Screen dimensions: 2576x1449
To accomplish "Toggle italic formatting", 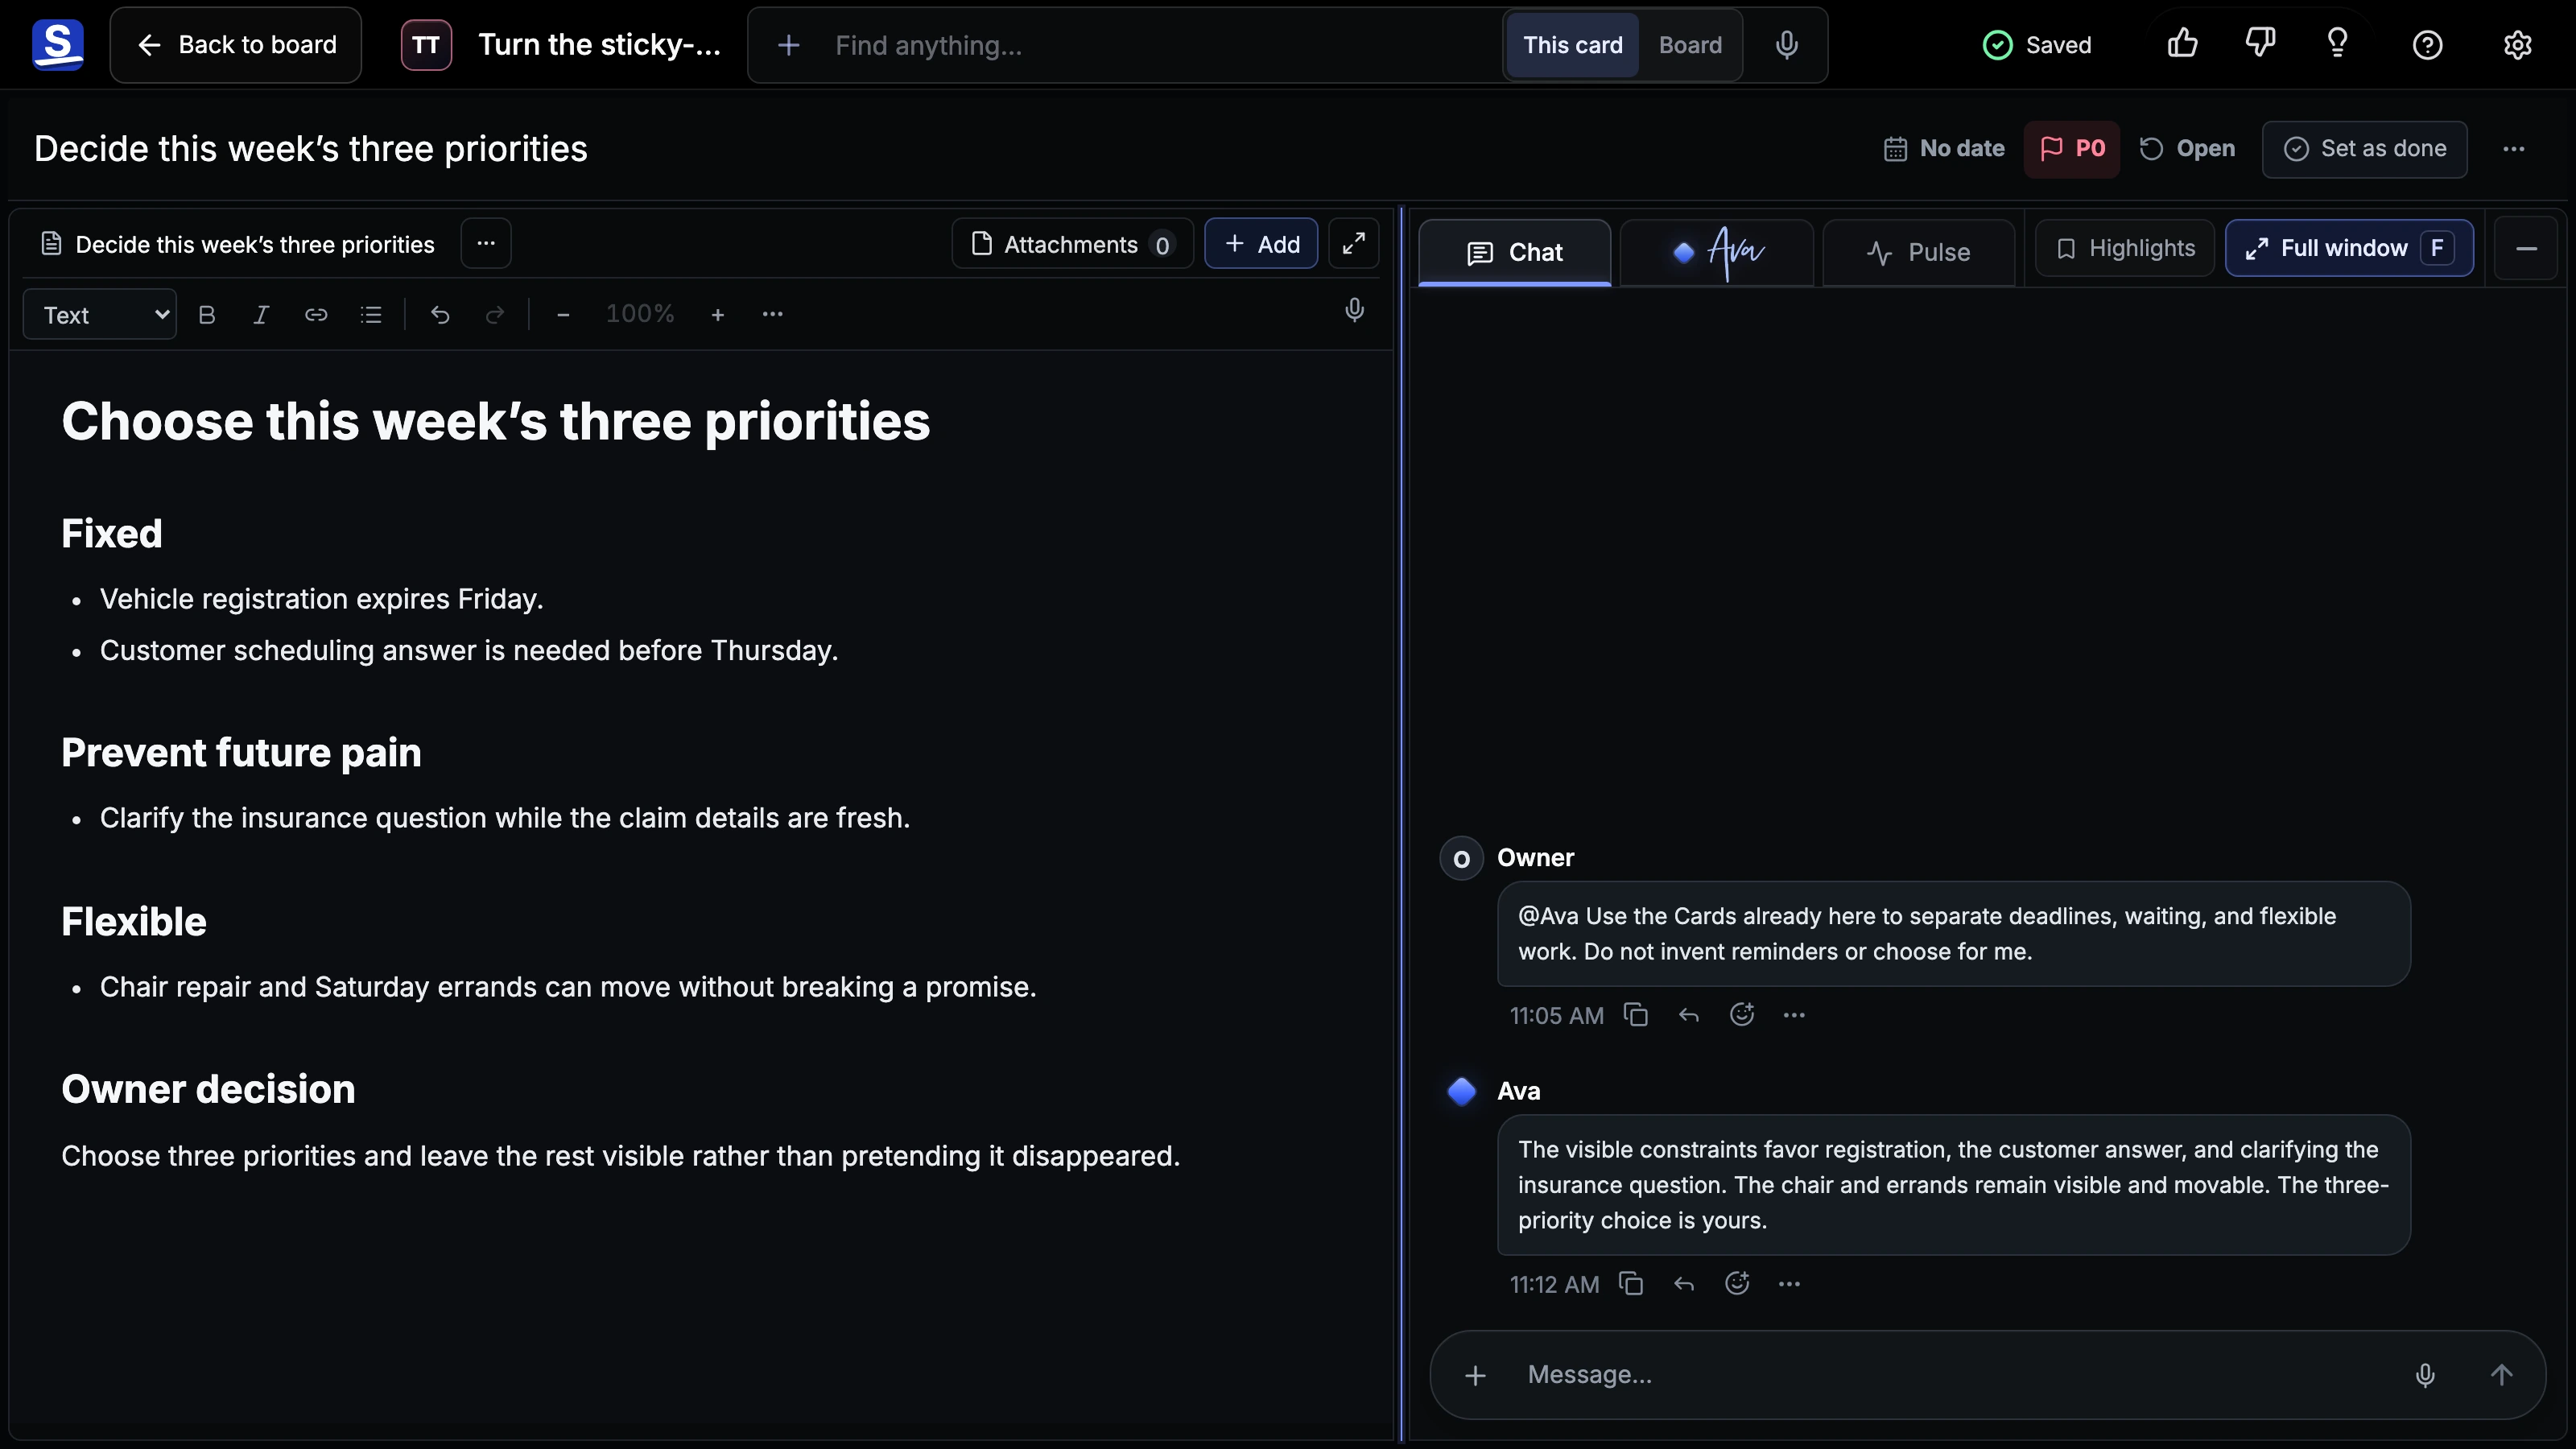I will [x=261, y=315].
